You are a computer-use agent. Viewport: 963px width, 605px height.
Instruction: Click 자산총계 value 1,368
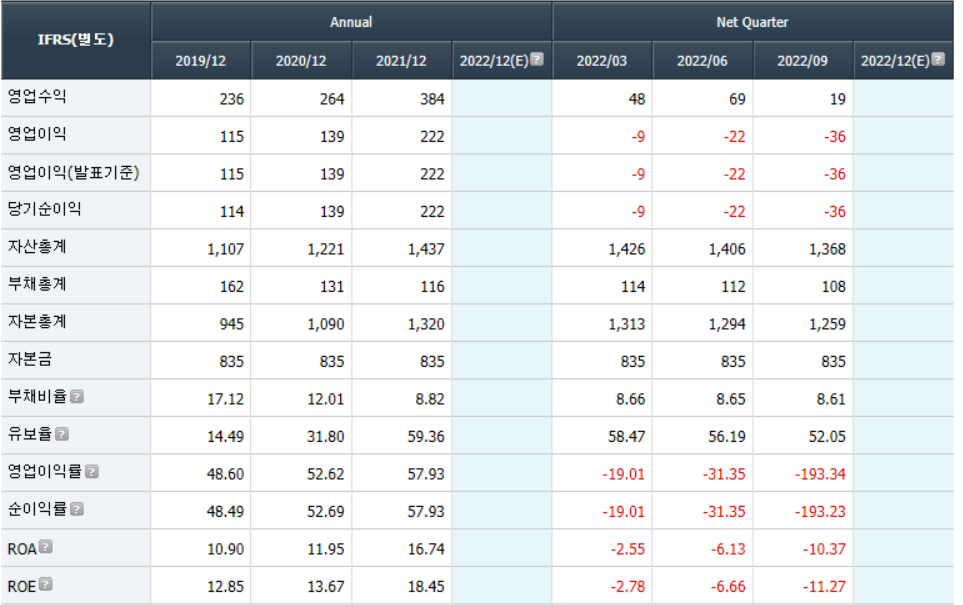(827, 249)
